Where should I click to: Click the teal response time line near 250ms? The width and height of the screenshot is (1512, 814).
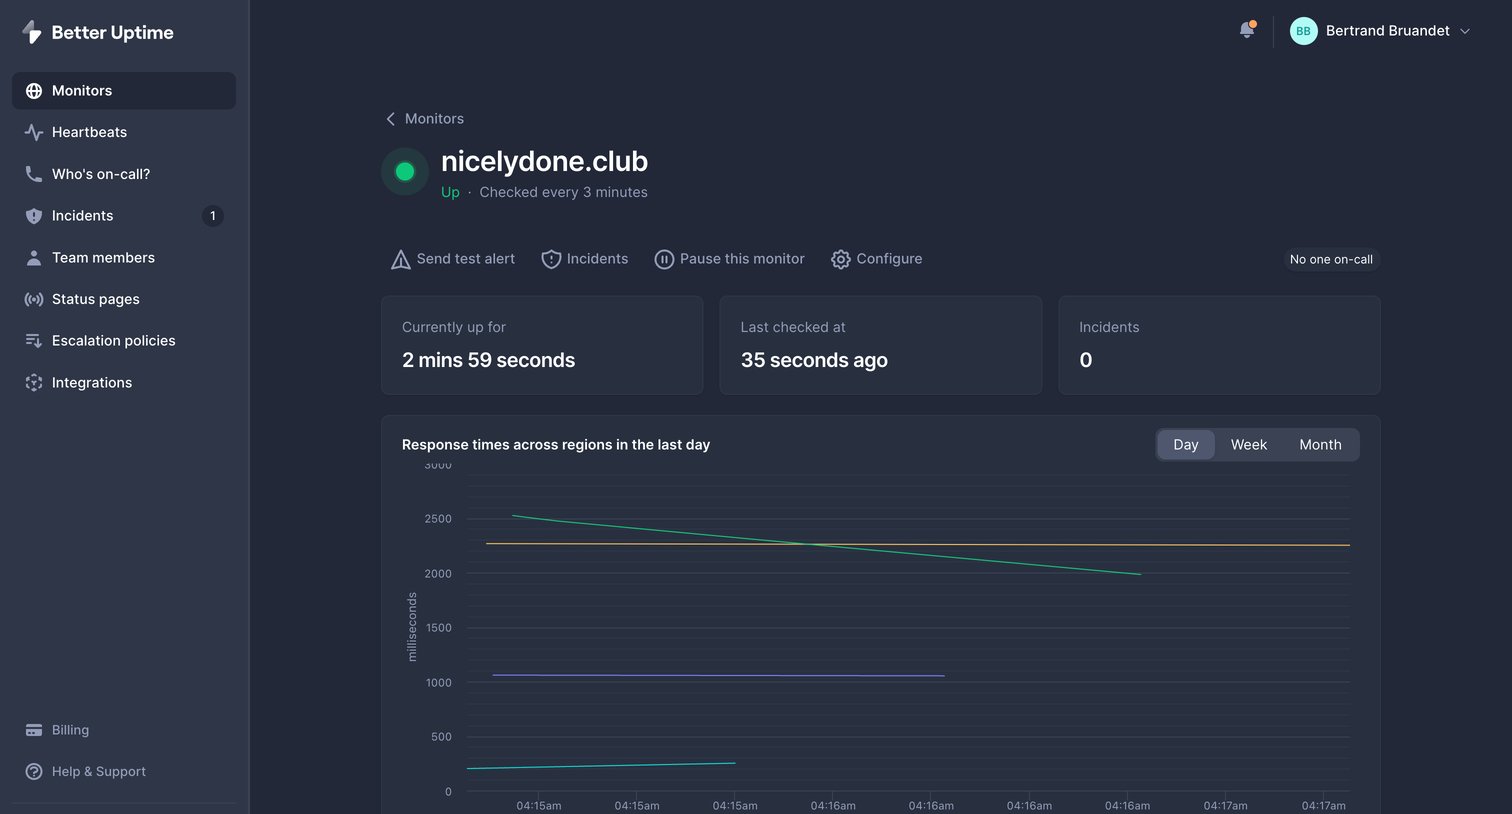pyautogui.click(x=601, y=766)
